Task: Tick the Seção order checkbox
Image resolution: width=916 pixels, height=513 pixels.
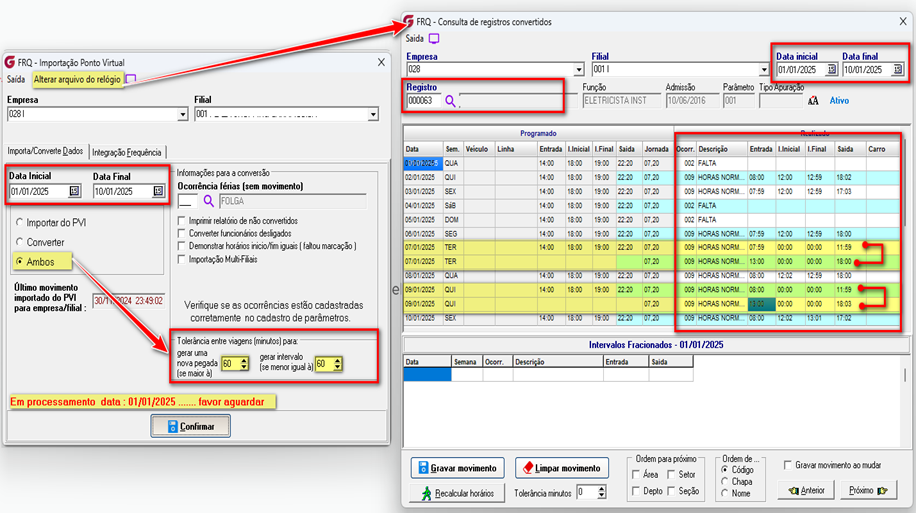Action: 671,491
